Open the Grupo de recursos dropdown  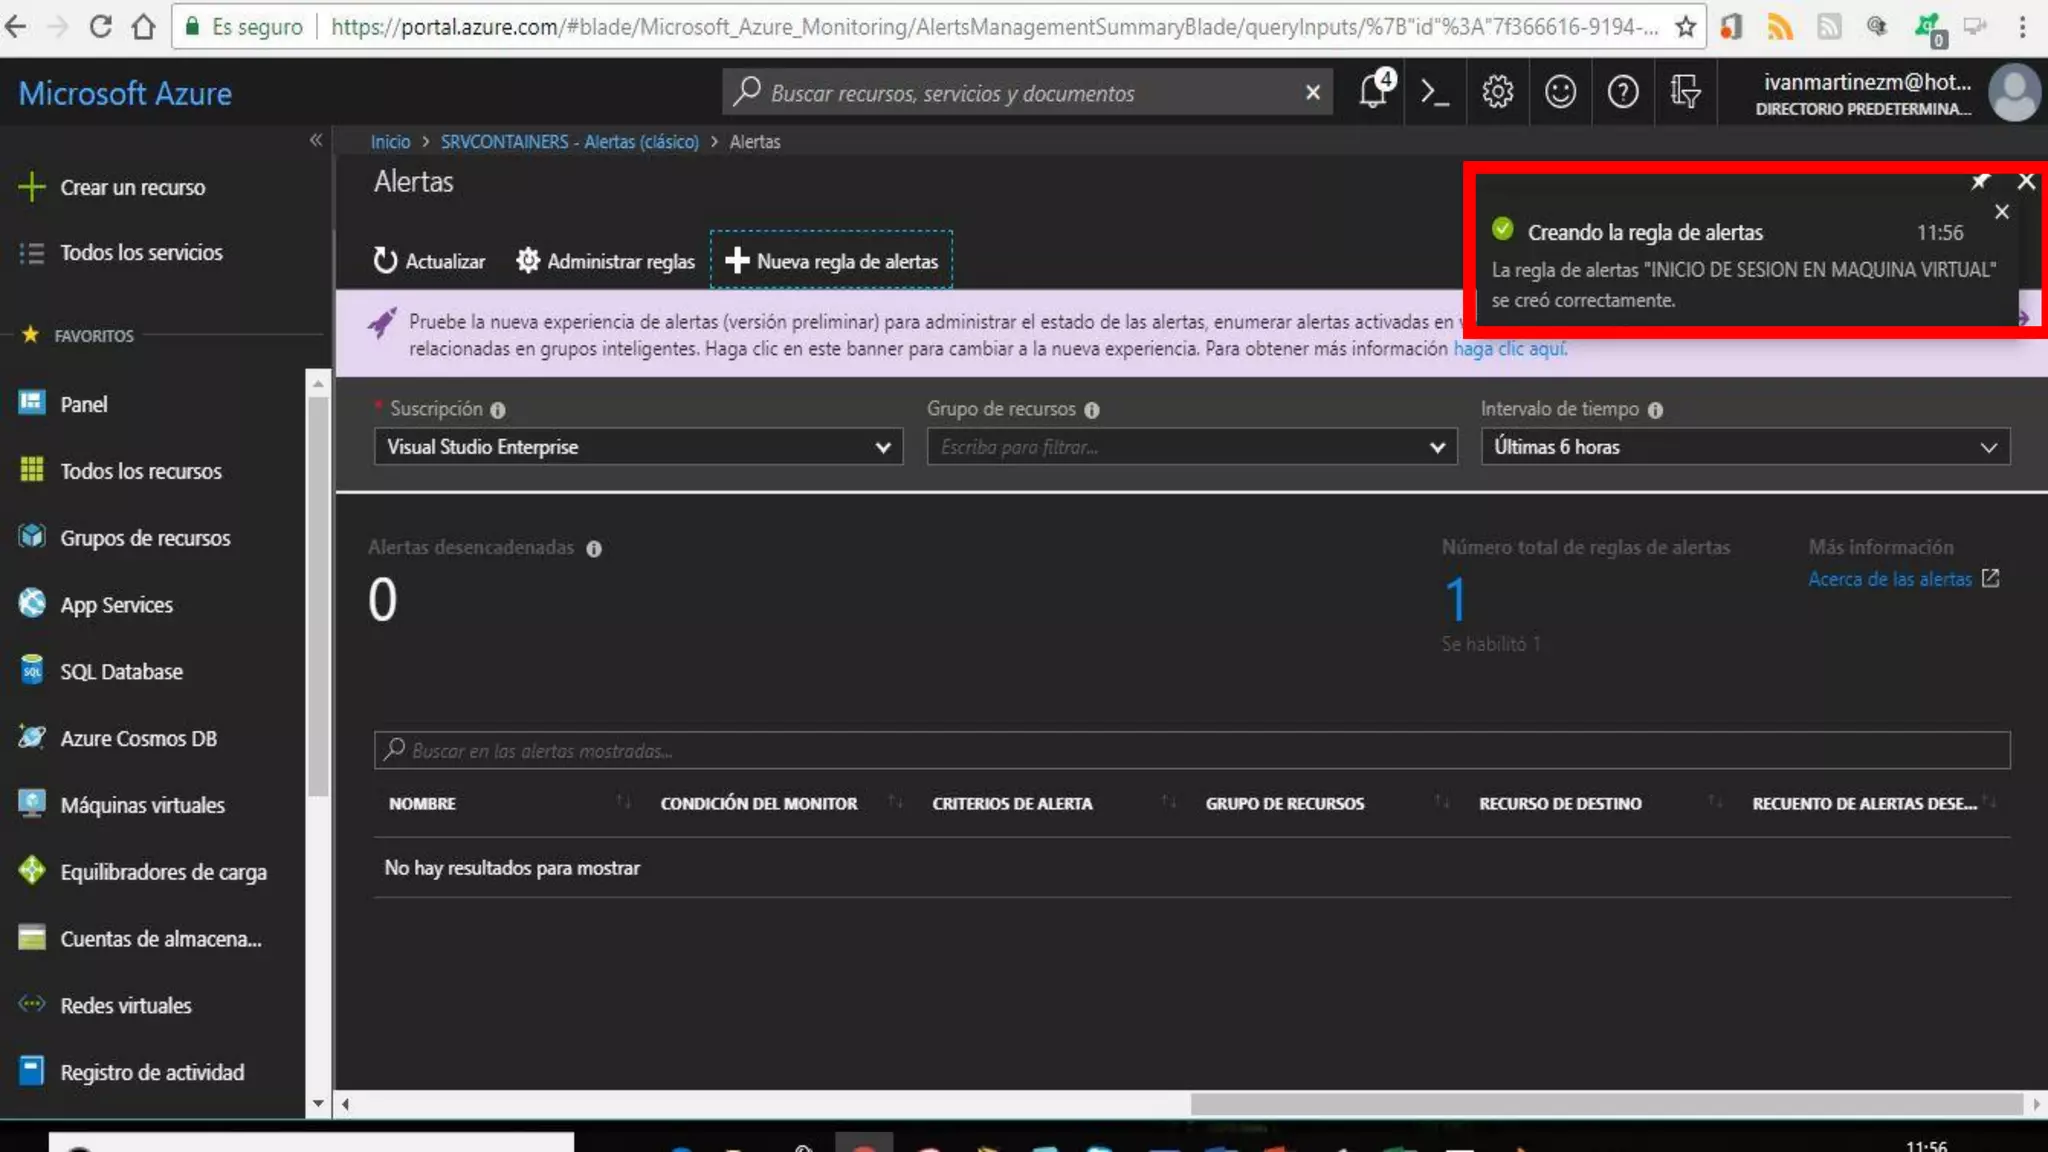point(1191,447)
